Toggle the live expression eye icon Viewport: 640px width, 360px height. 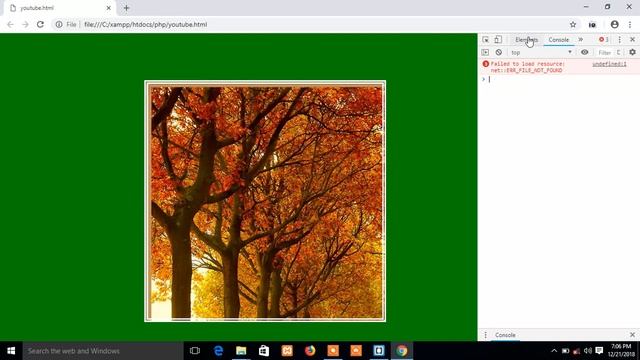pyautogui.click(x=584, y=52)
